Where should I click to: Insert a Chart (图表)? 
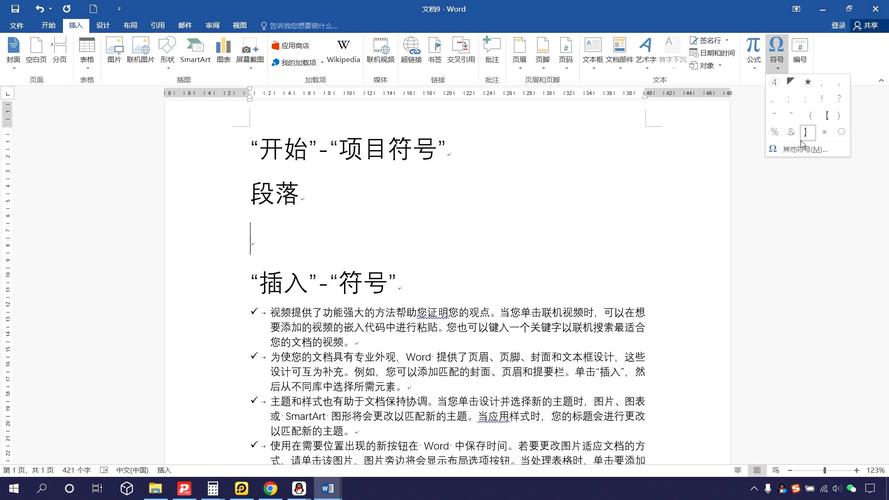point(223,51)
